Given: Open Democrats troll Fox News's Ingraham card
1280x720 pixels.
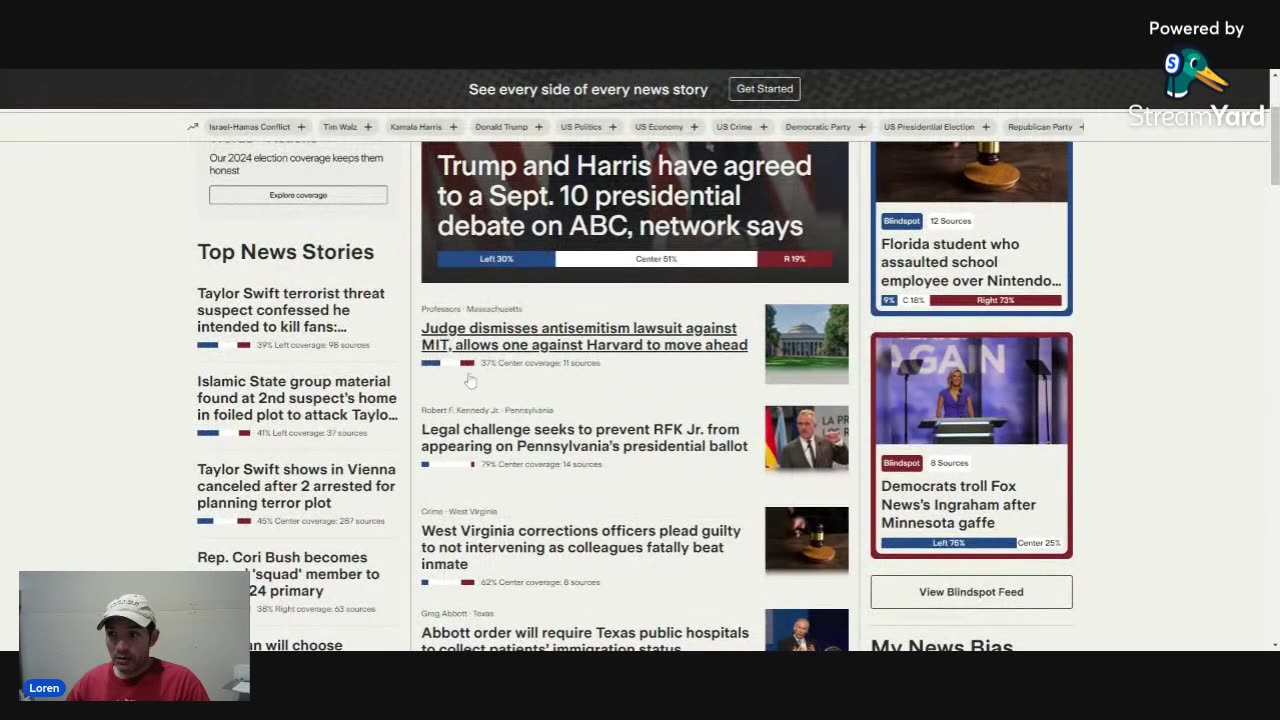Looking at the screenshot, I should click(x=958, y=504).
